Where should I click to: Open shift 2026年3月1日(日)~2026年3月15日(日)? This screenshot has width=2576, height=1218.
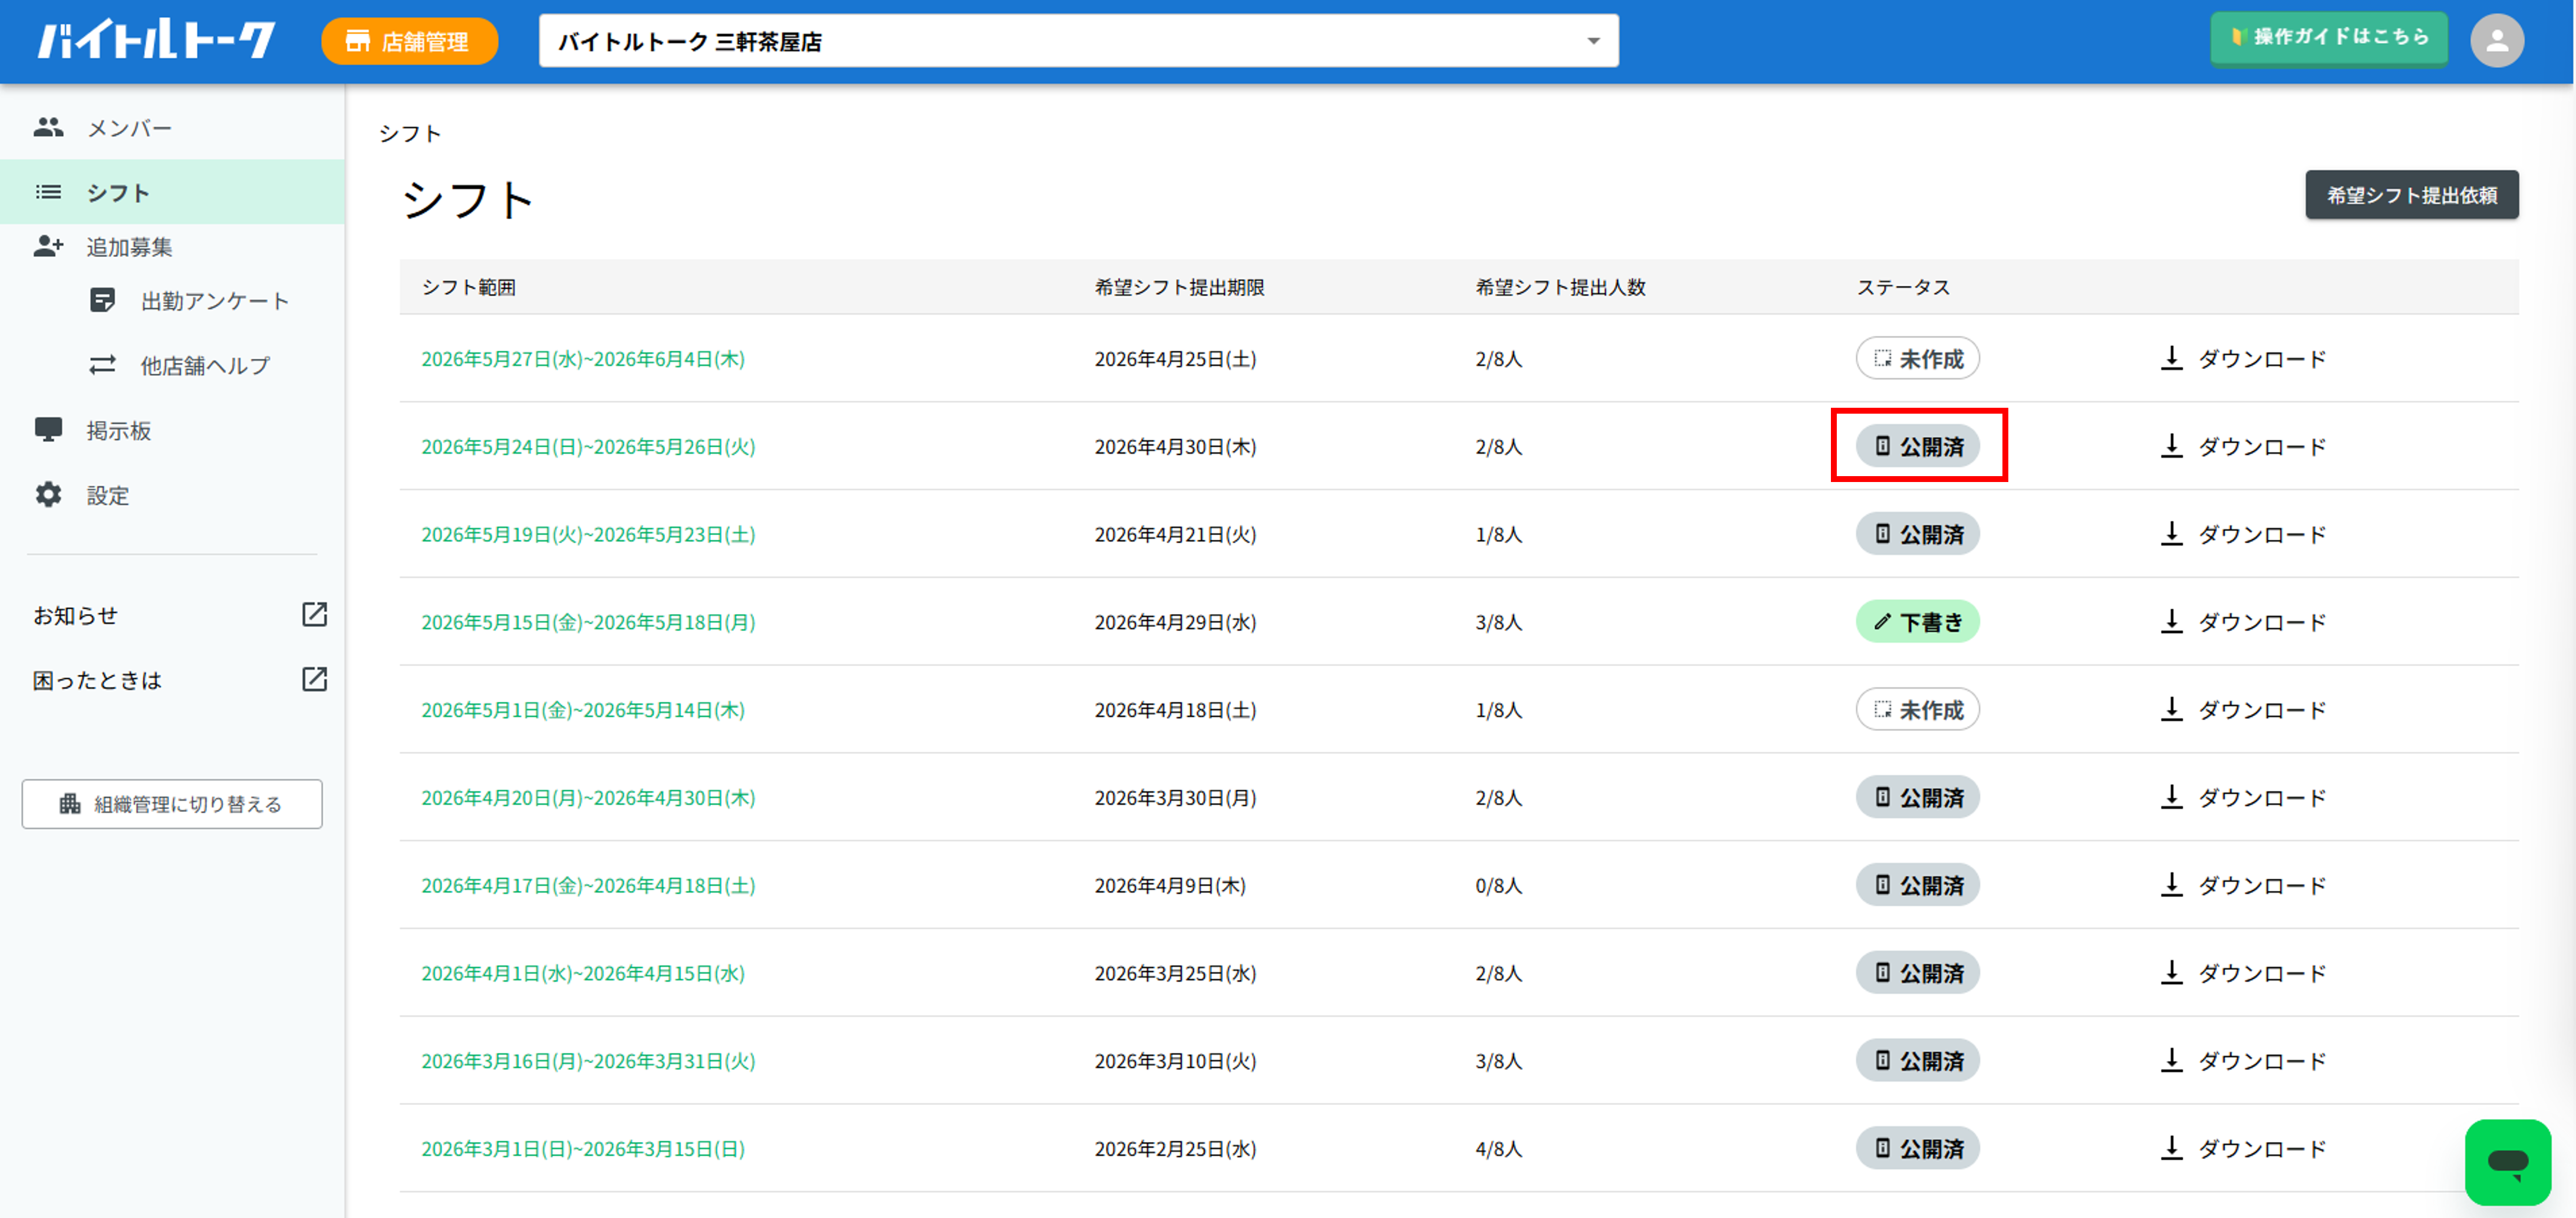click(x=583, y=1149)
